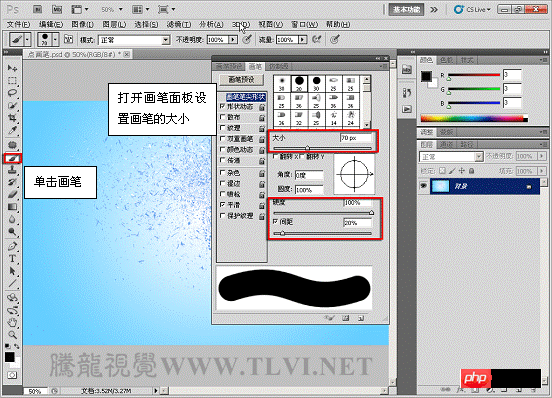Click the Brush Presets button
The height and width of the screenshot is (398, 552).
pyautogui.click(x=241, y=80)
